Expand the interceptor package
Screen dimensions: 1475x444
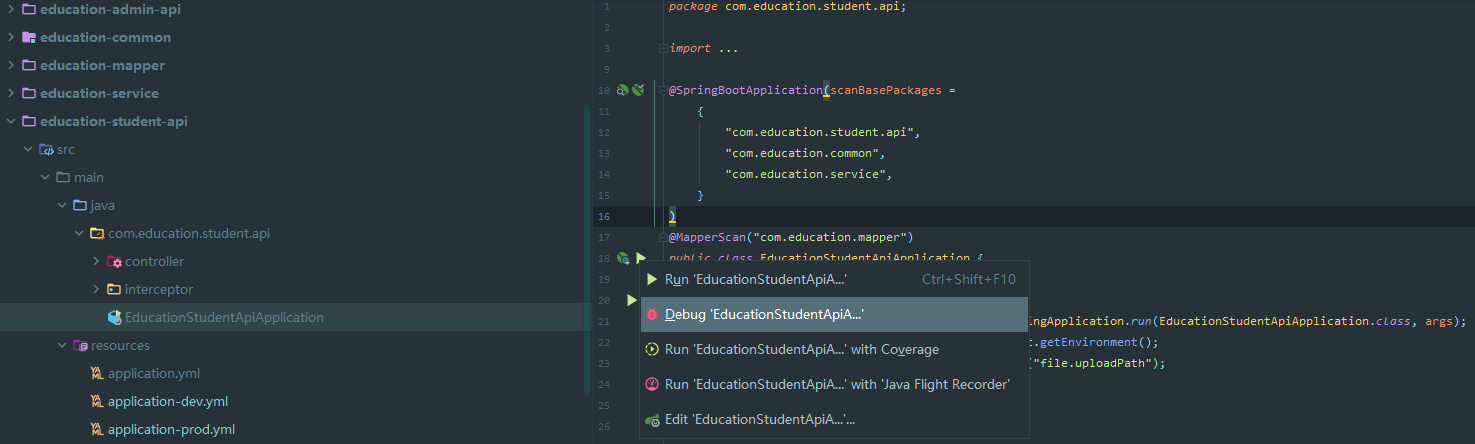click(96, 289)
